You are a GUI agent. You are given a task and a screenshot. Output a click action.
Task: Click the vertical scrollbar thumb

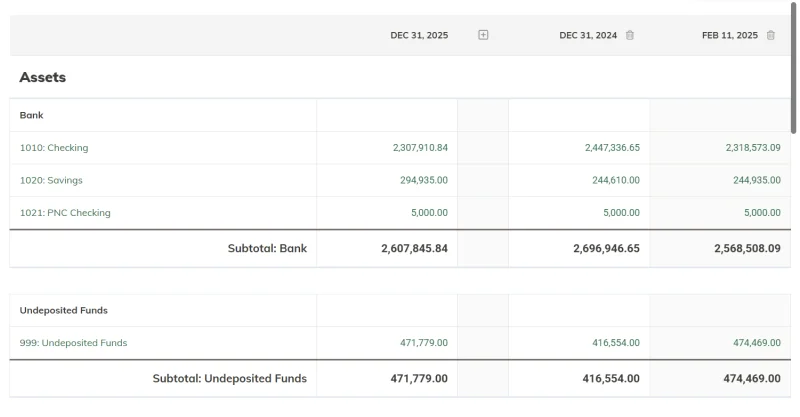793,67
